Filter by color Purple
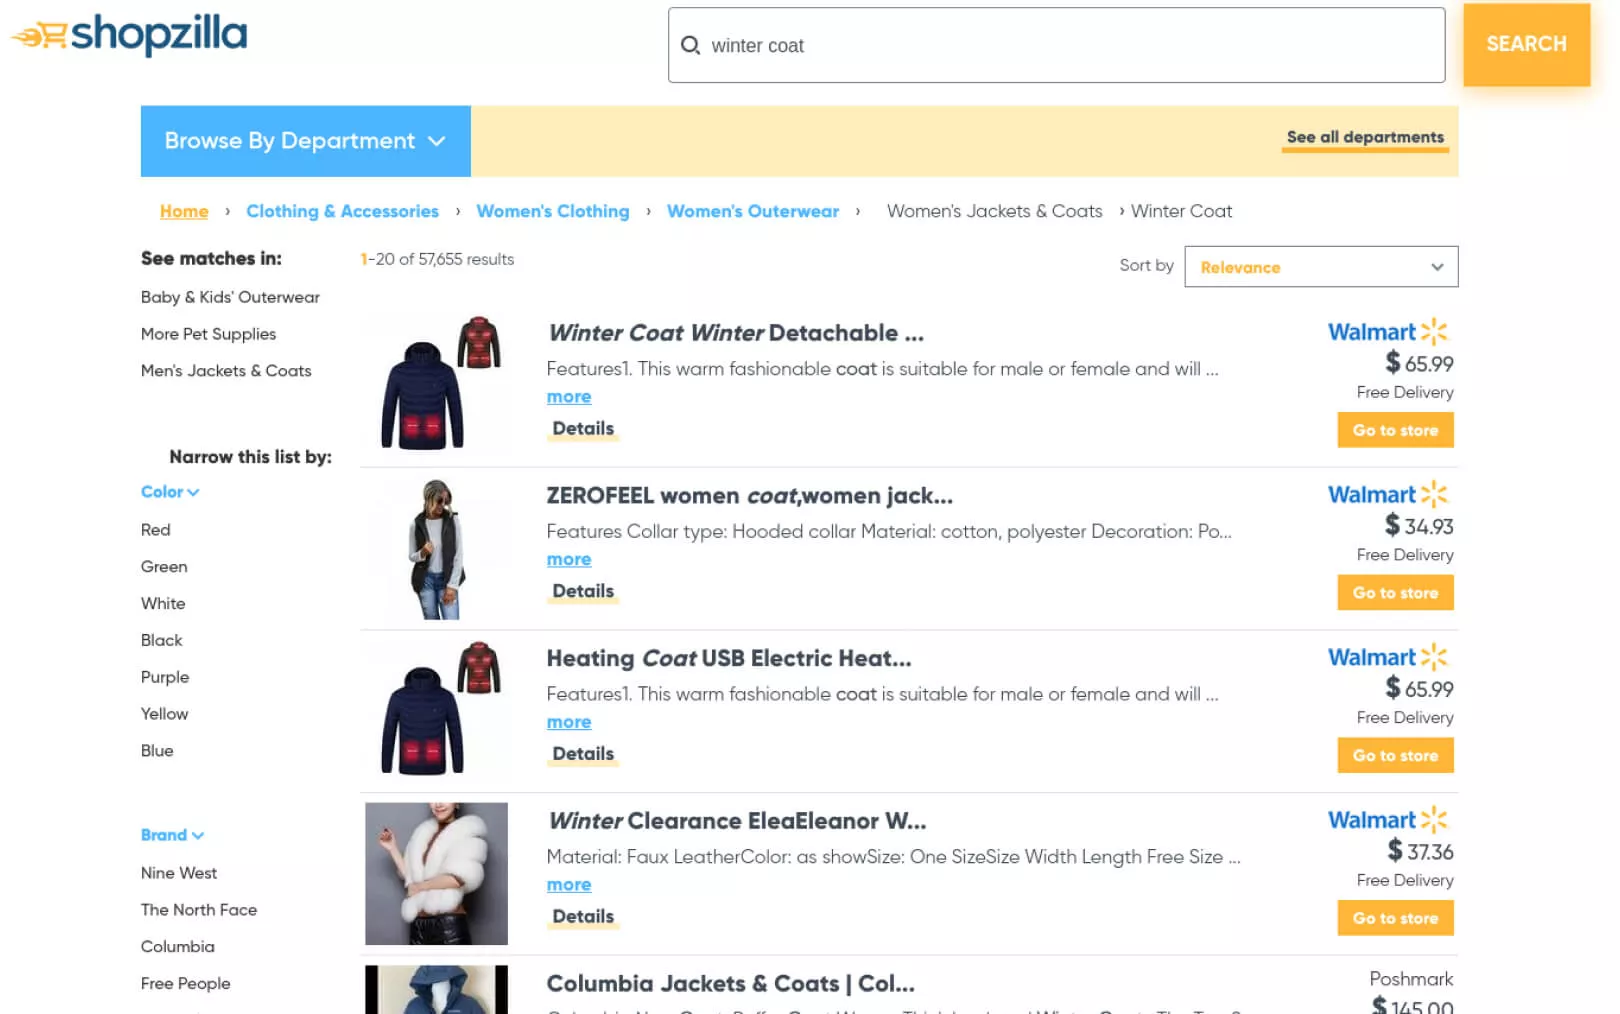The width and height of the screenshot is (1620, 1014). [x=165, y=678]
